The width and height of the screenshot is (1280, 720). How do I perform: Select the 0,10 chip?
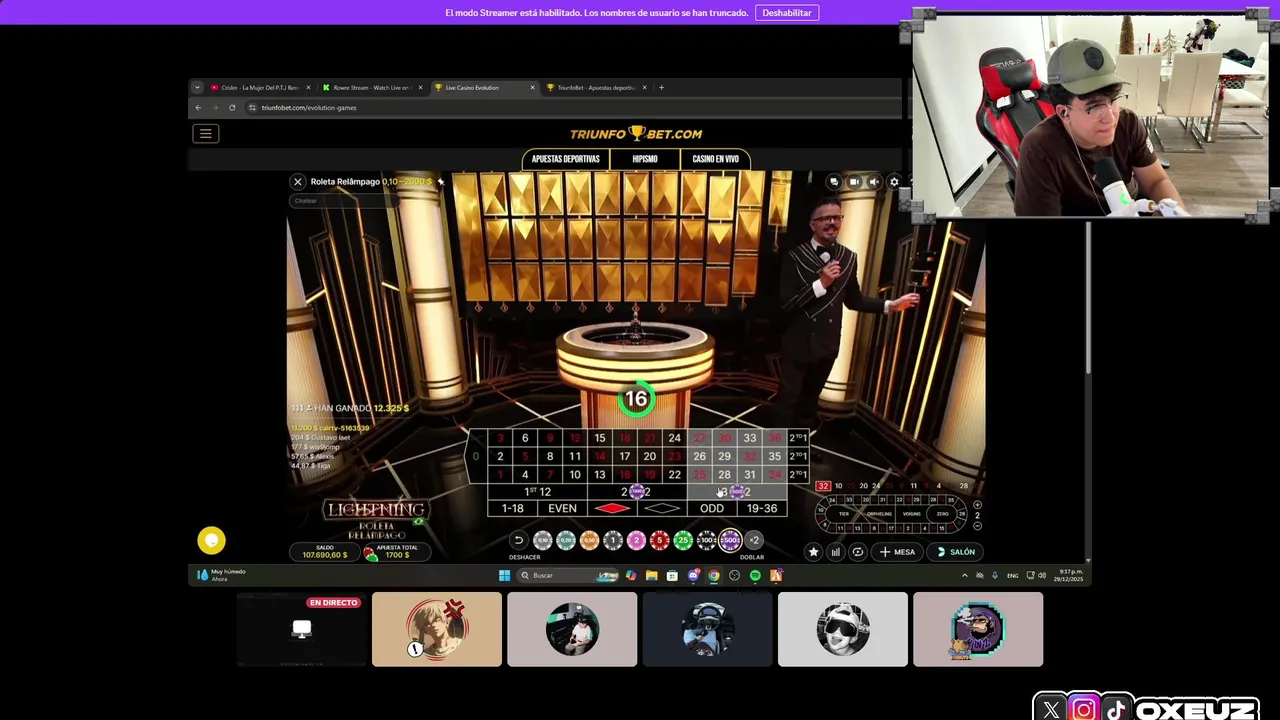(x=542, y=540)
